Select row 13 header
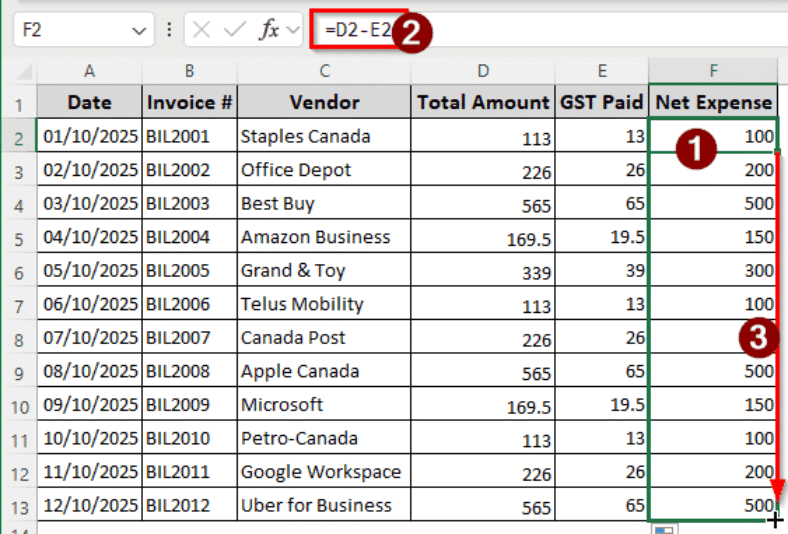788x534 pixels. [19, 506]
